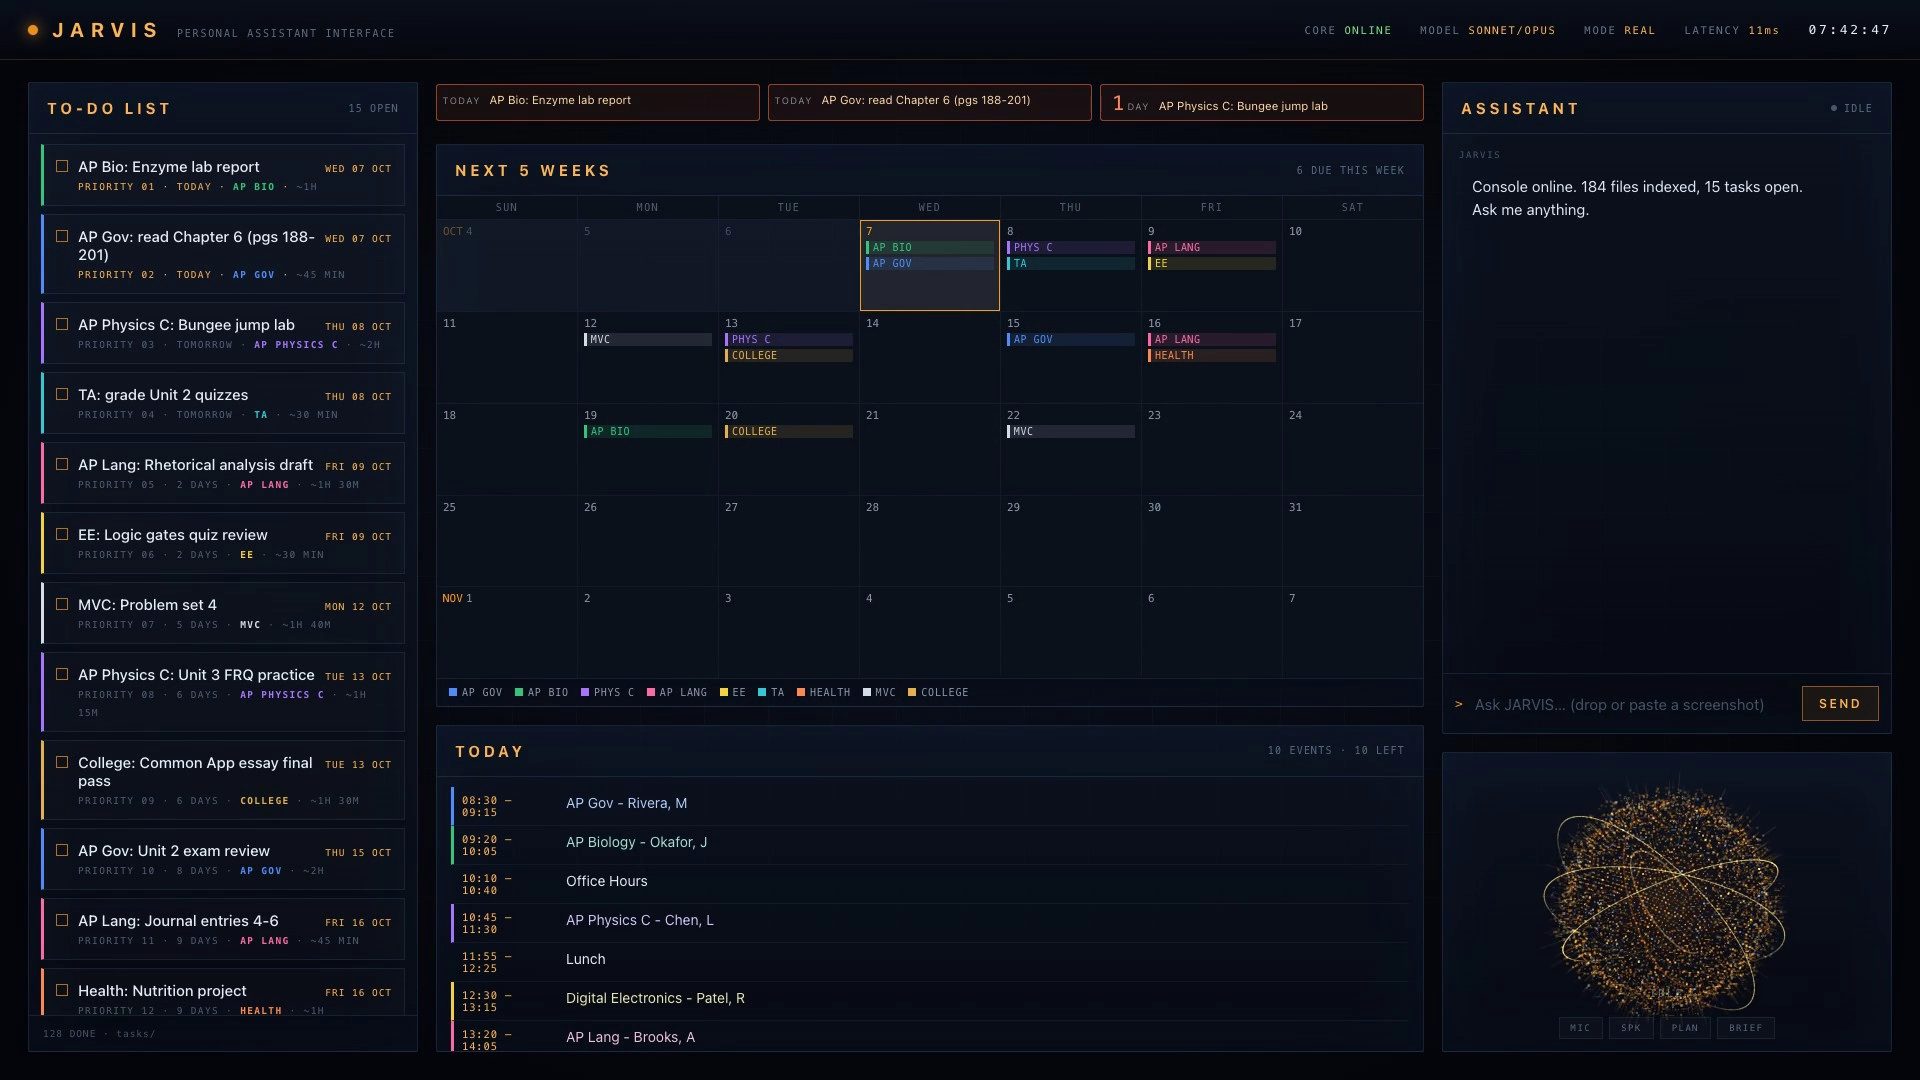This screenshot has width=1920, height=1080.
Task: Open HEALTH event on October 16
Action: pos(1212,356)
